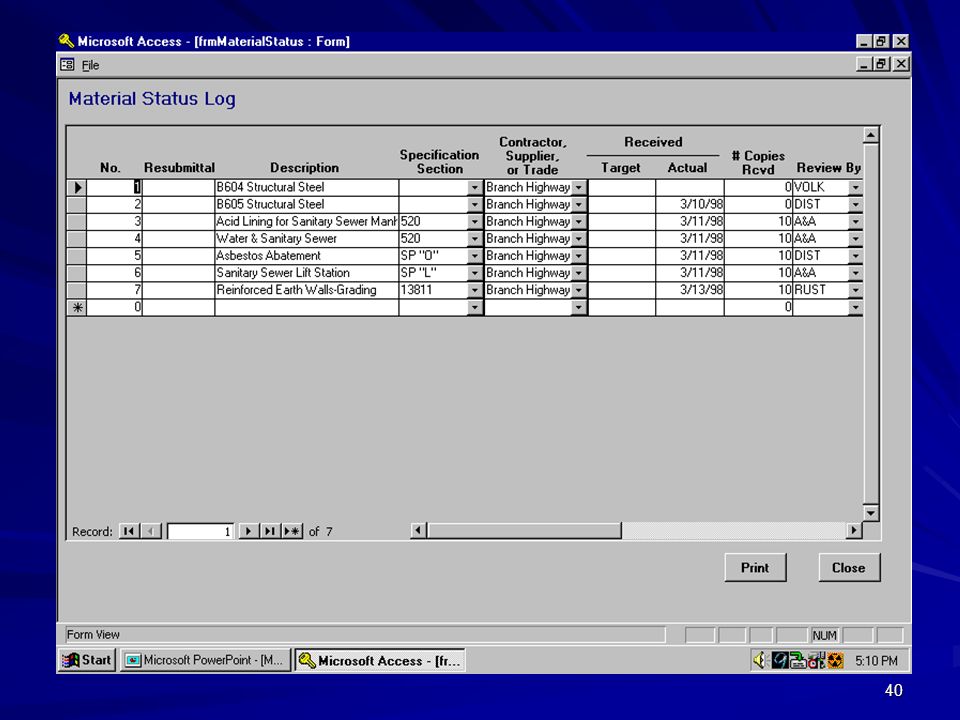The height and width of the screenshot is (720, 960).
Task: Click the 3/10/98 Actual date cell
Action: click(689, 204)
